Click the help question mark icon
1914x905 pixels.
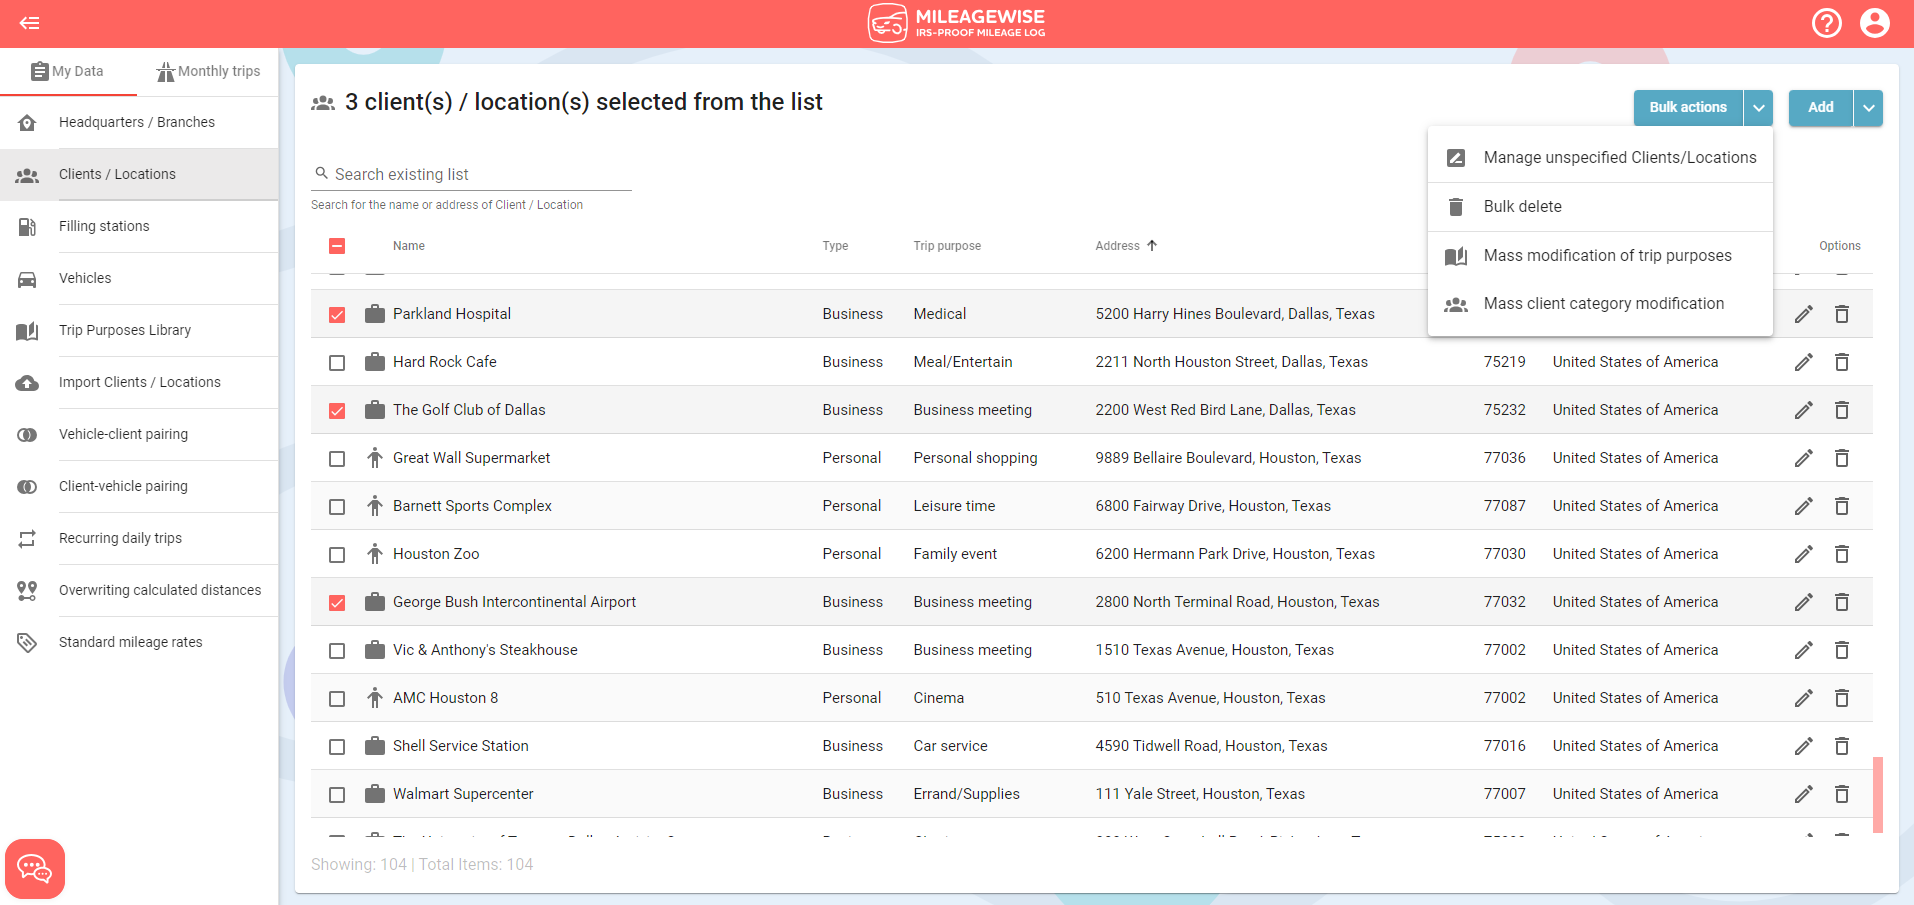(1826, 23)
